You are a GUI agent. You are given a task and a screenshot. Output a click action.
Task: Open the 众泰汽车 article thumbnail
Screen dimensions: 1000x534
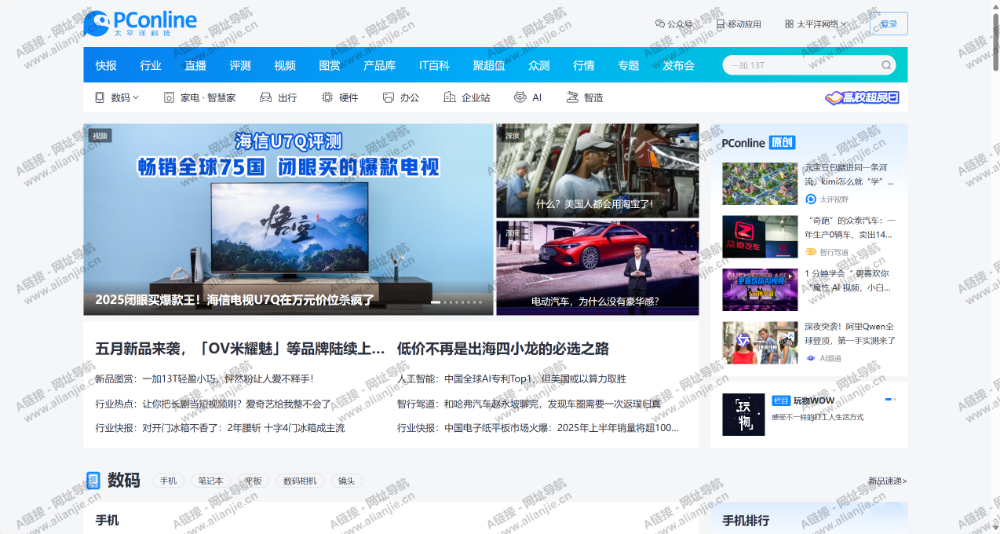(760, 237)
